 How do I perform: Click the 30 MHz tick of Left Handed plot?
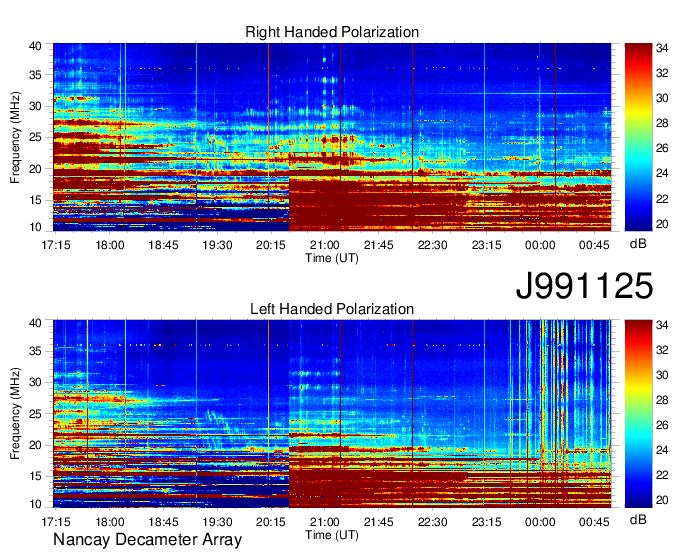pyautogui.click(x=36, y=383)
